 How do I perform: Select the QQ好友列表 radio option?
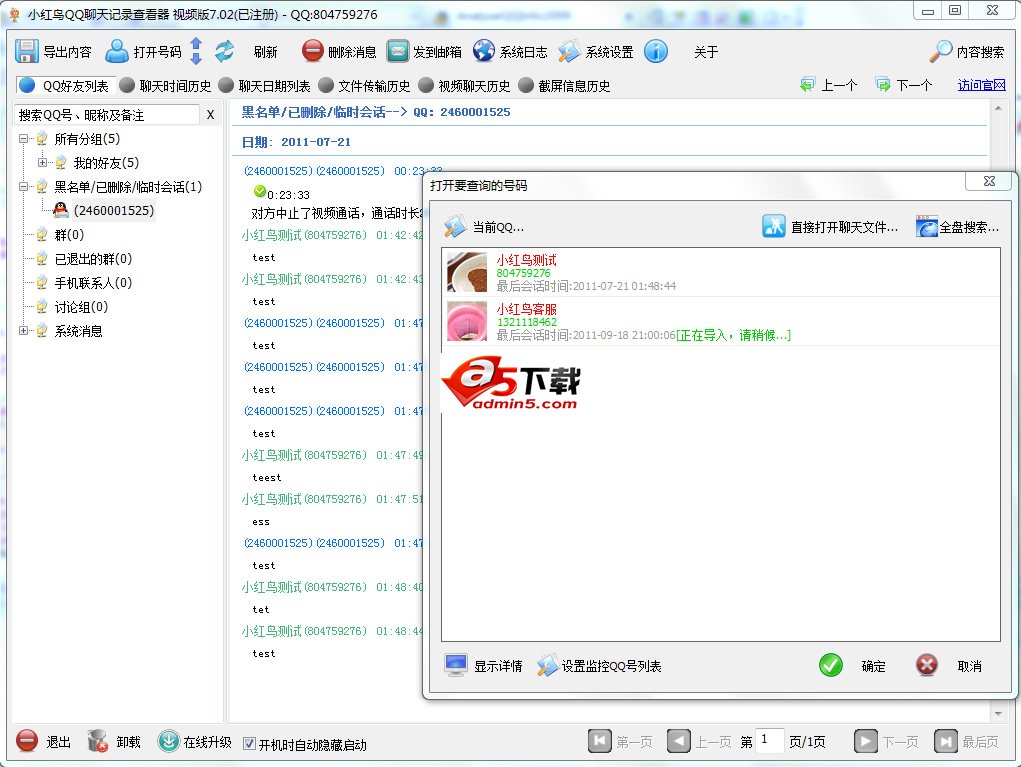[x=27, y=85]
